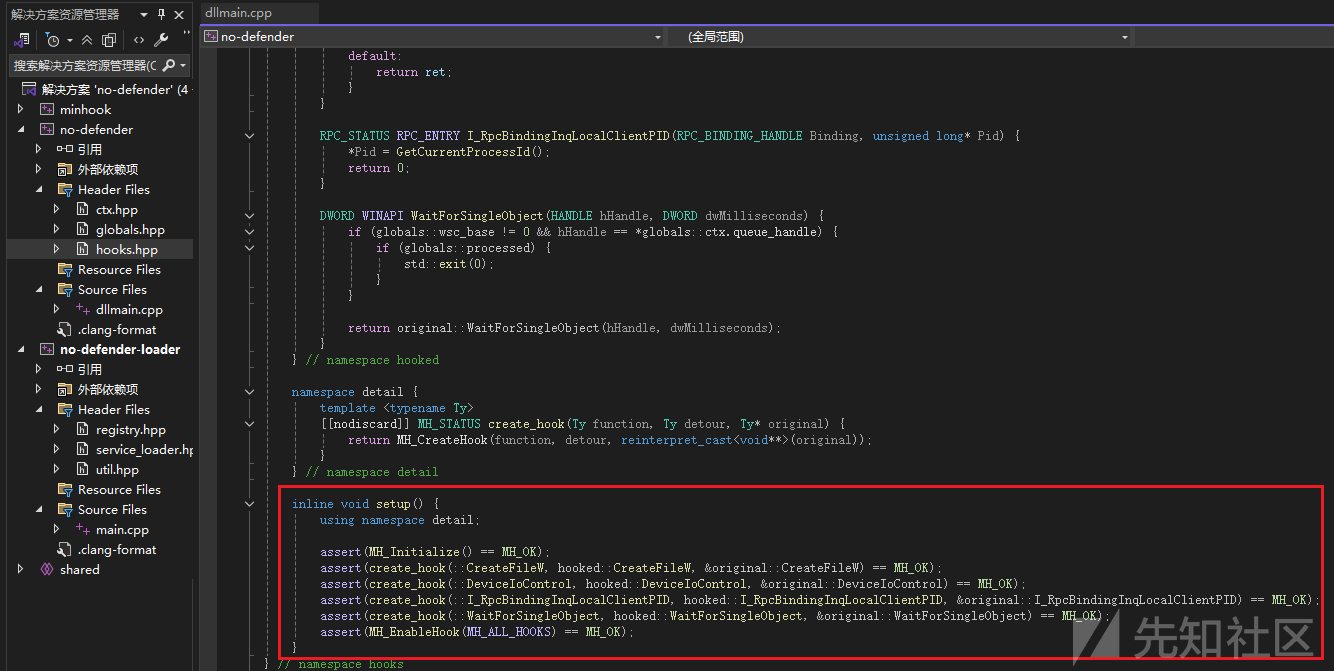This screenshot has width=1334, height=671.
Task: Click the std::exit(0) statement
Action: (x=449, y=264)
